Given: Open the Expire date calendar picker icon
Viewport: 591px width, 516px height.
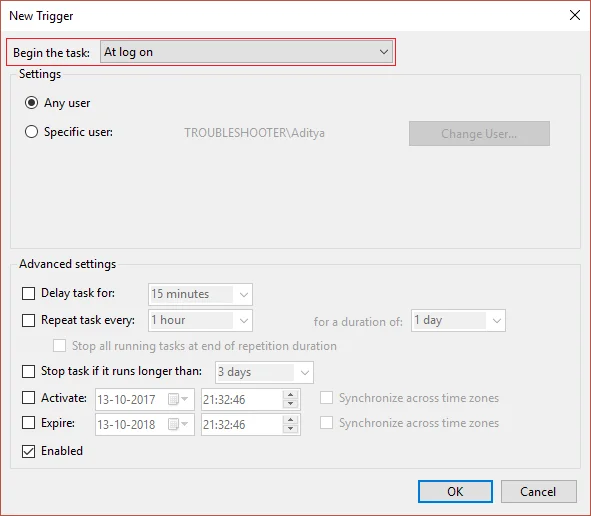Looking at the screenshot, I should tap(178, 424).
